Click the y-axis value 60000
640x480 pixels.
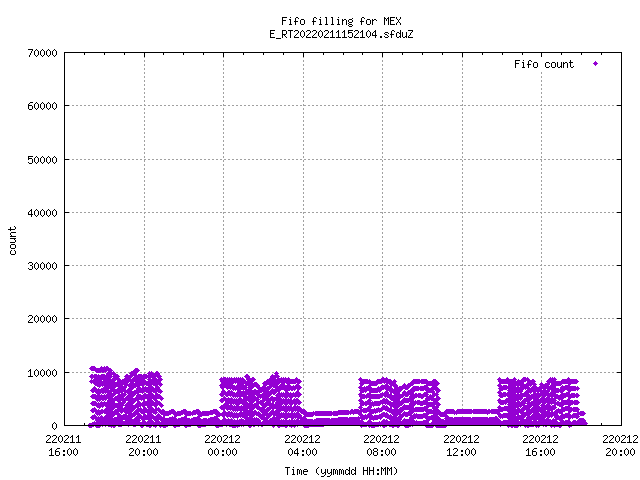pyautogui.click(x=42, y=106)
